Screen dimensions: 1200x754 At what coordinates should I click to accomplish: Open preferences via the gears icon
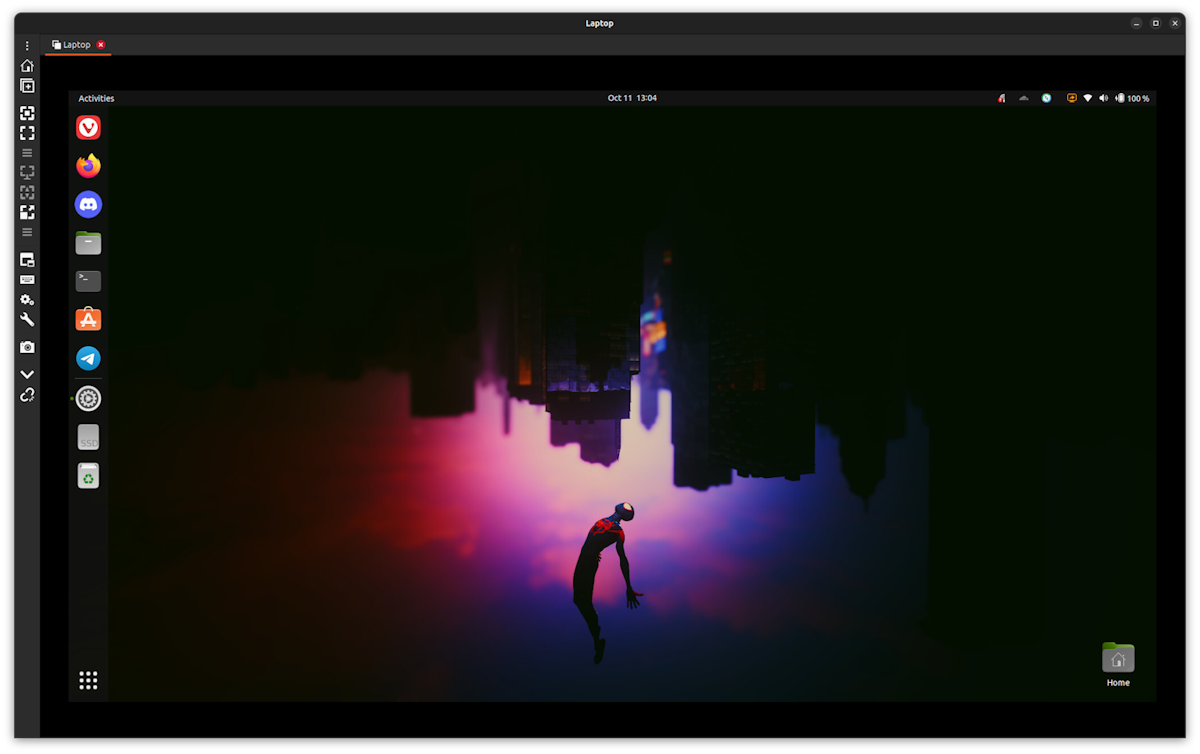click(x=27, y=300)
